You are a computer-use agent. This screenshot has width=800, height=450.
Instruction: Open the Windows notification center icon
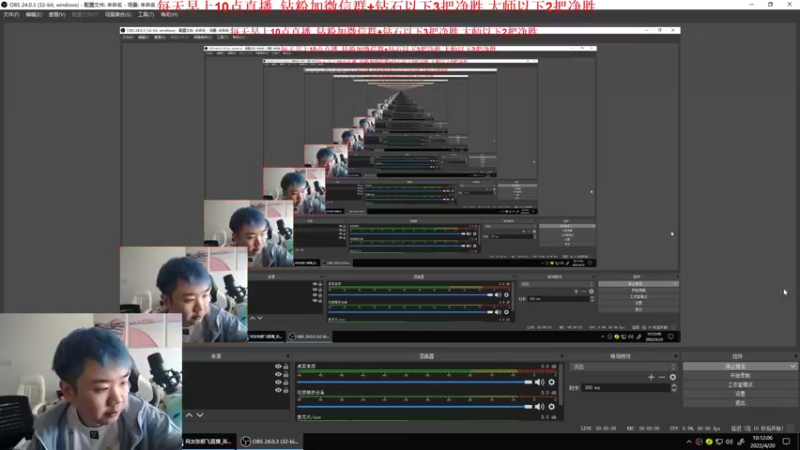pyautogui.click(x=786, y=442)
